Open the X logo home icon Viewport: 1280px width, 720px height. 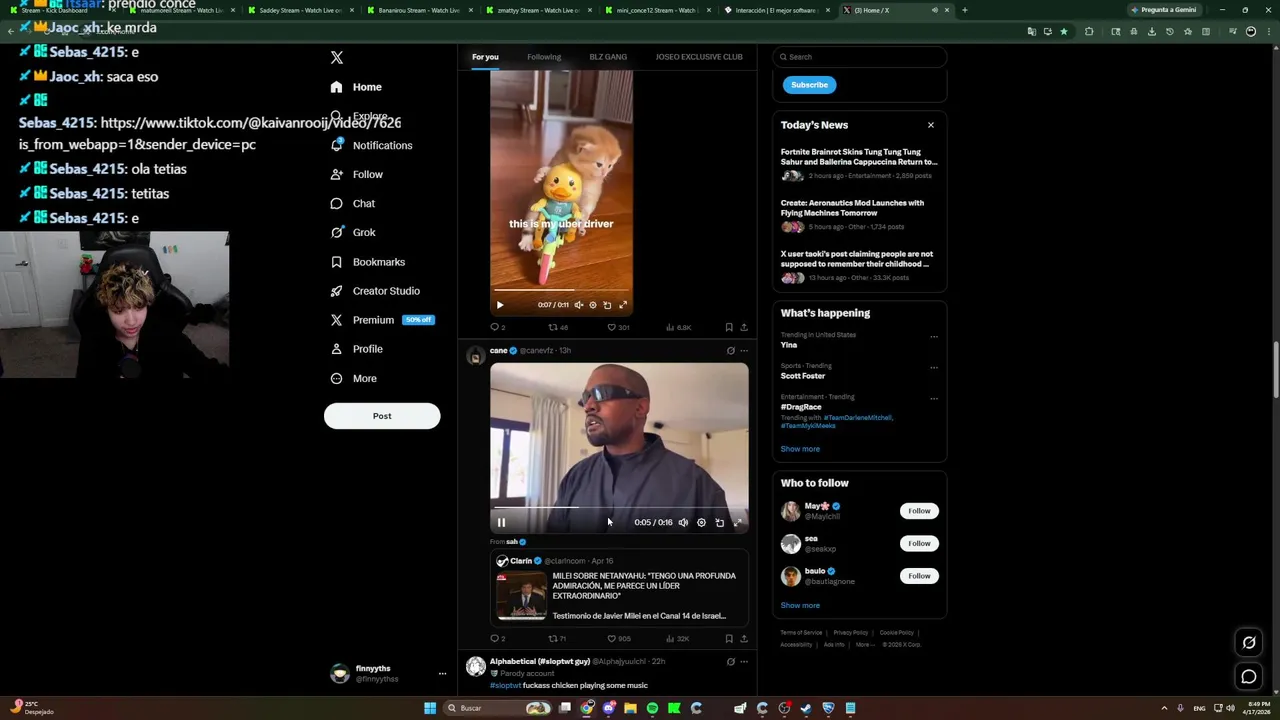click(x=337, y=58)
